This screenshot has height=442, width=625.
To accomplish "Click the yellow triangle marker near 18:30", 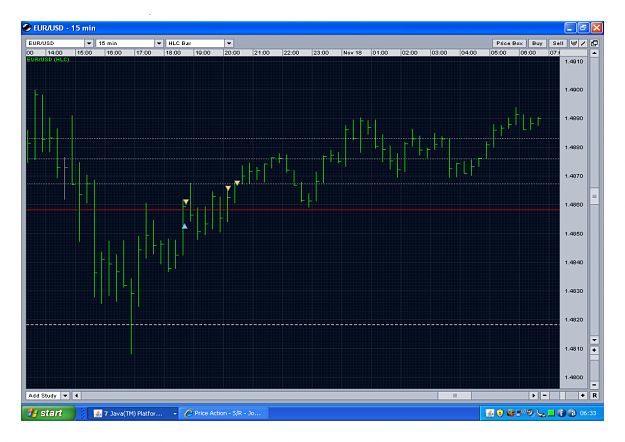I will pos(186,202).
